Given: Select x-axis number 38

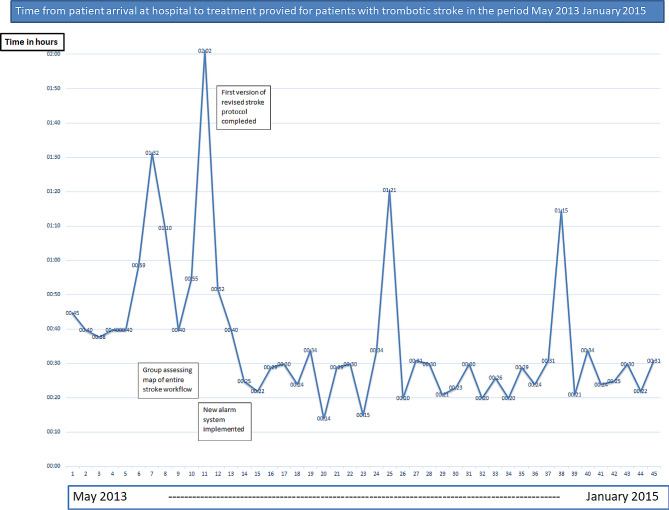Looking at the screenshot, I should [x=561, y=474].
